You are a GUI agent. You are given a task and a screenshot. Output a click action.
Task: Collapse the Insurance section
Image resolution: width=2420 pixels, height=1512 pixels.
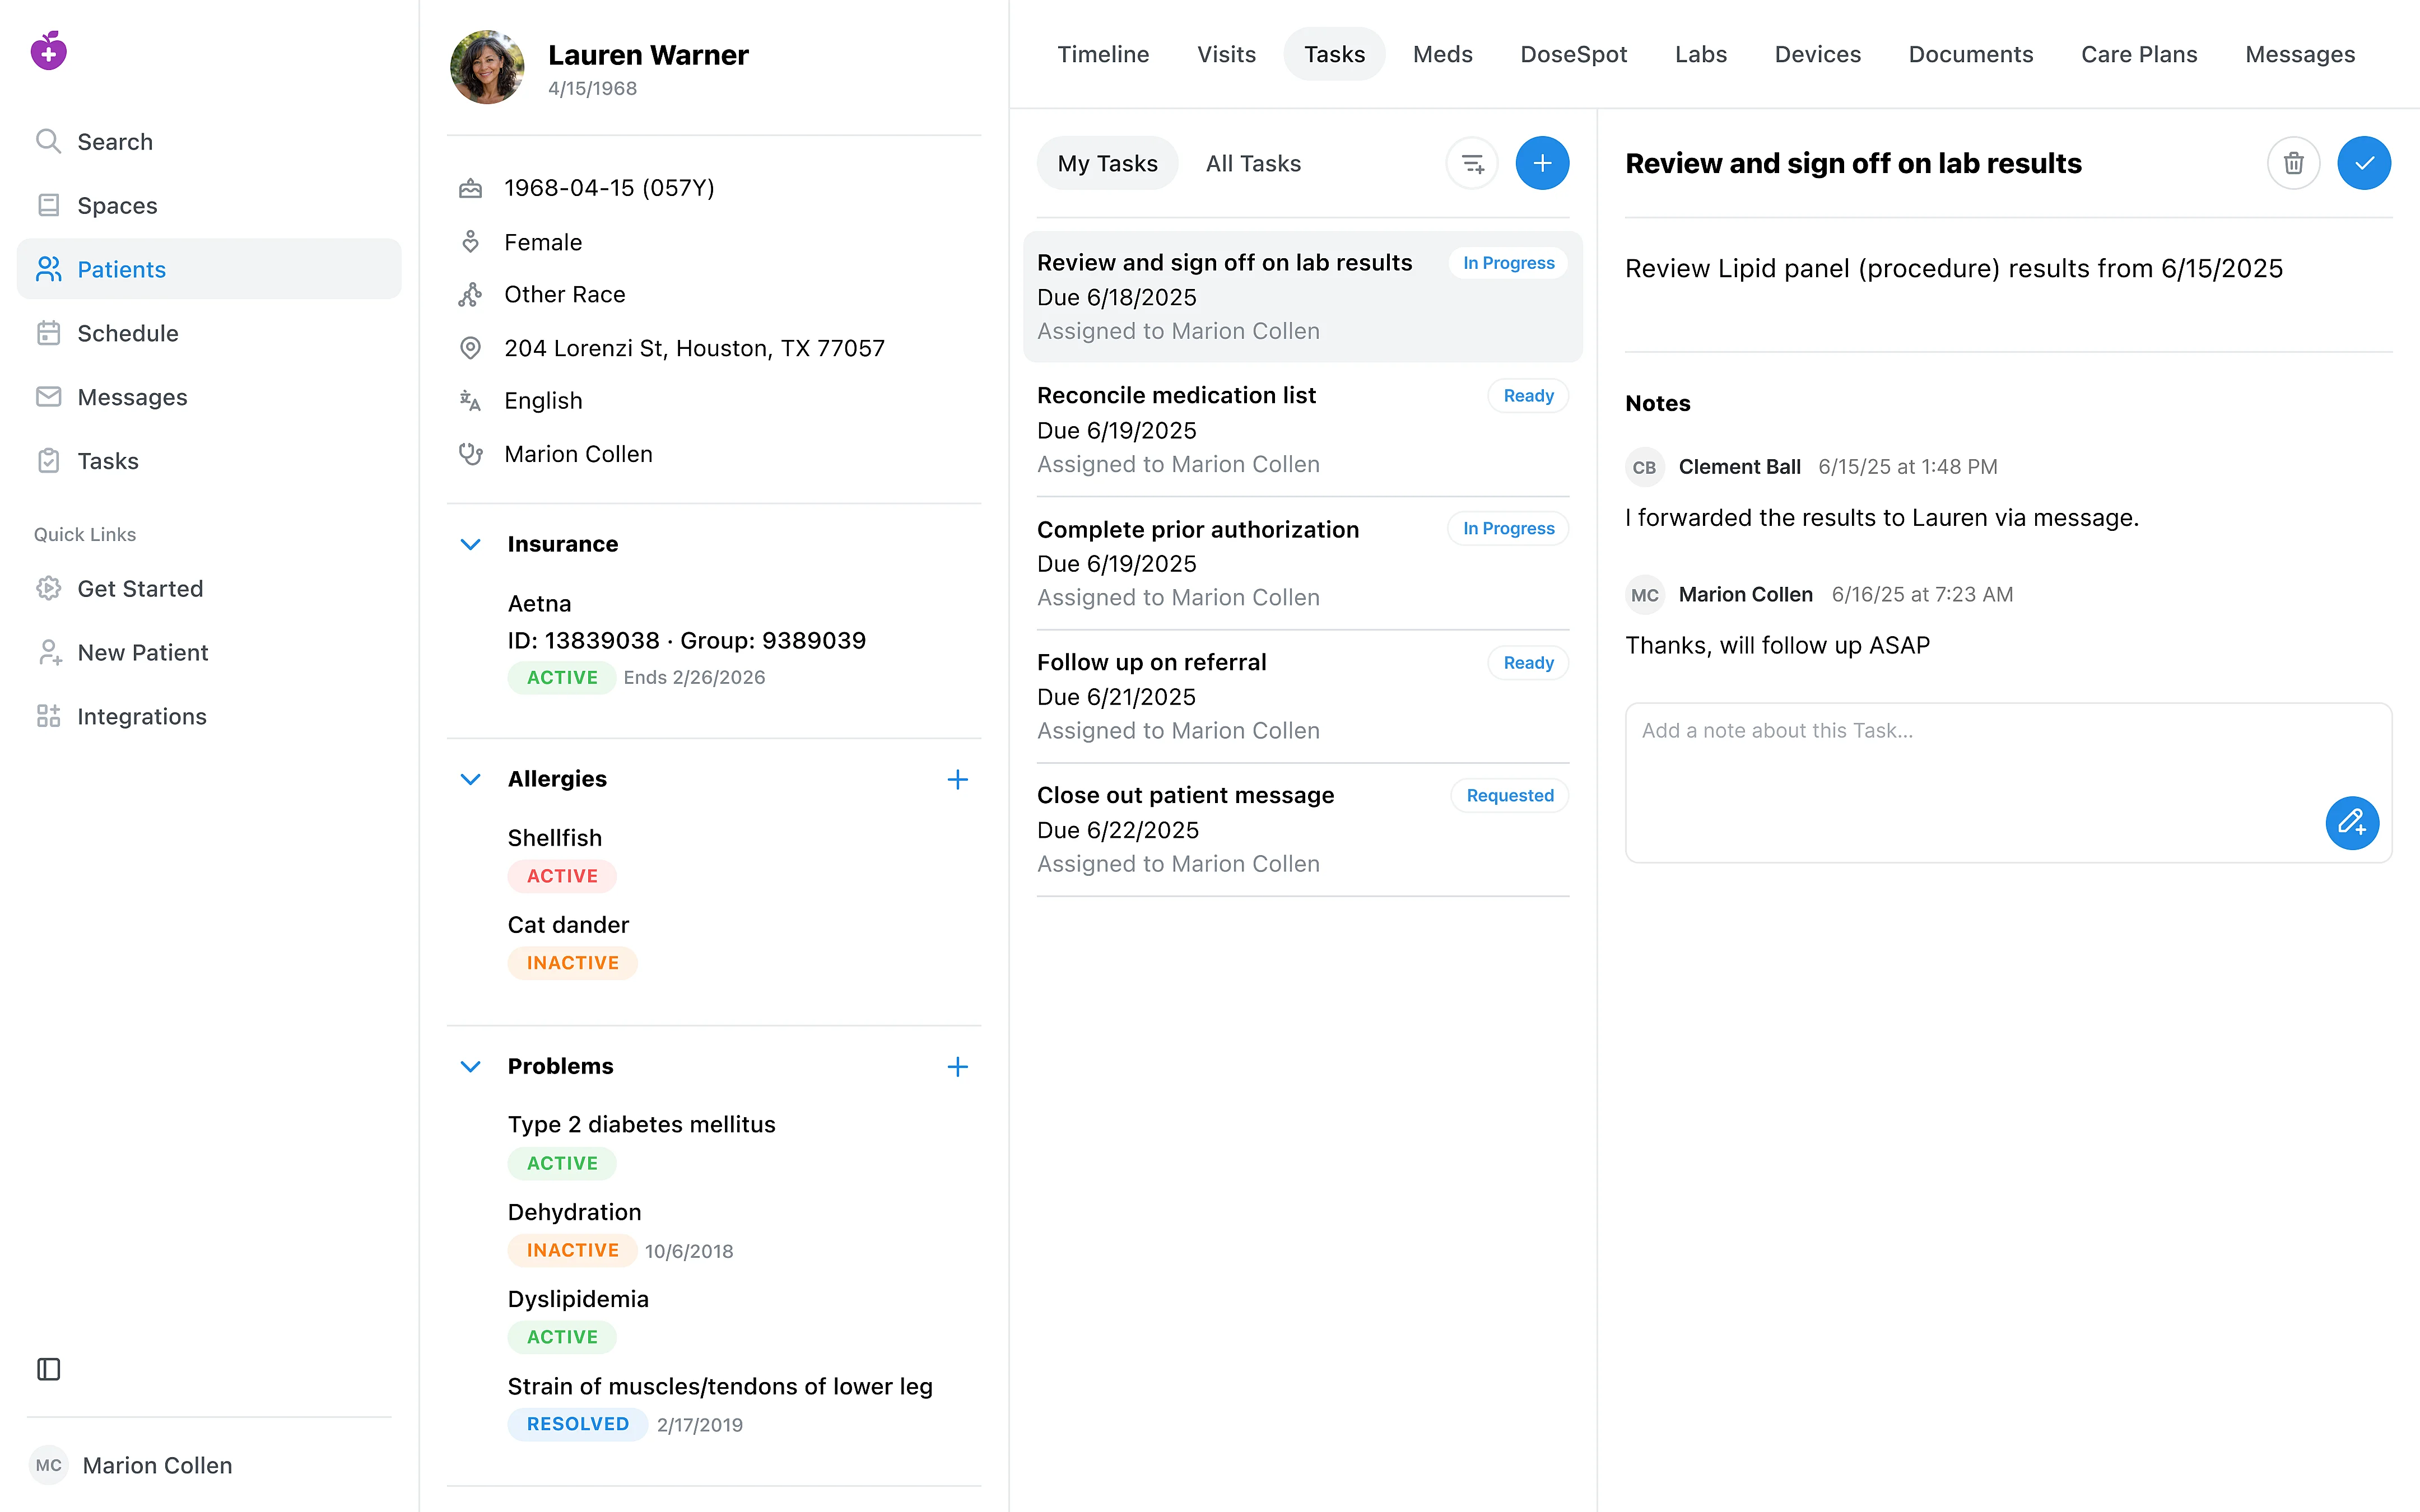point(470,544)
